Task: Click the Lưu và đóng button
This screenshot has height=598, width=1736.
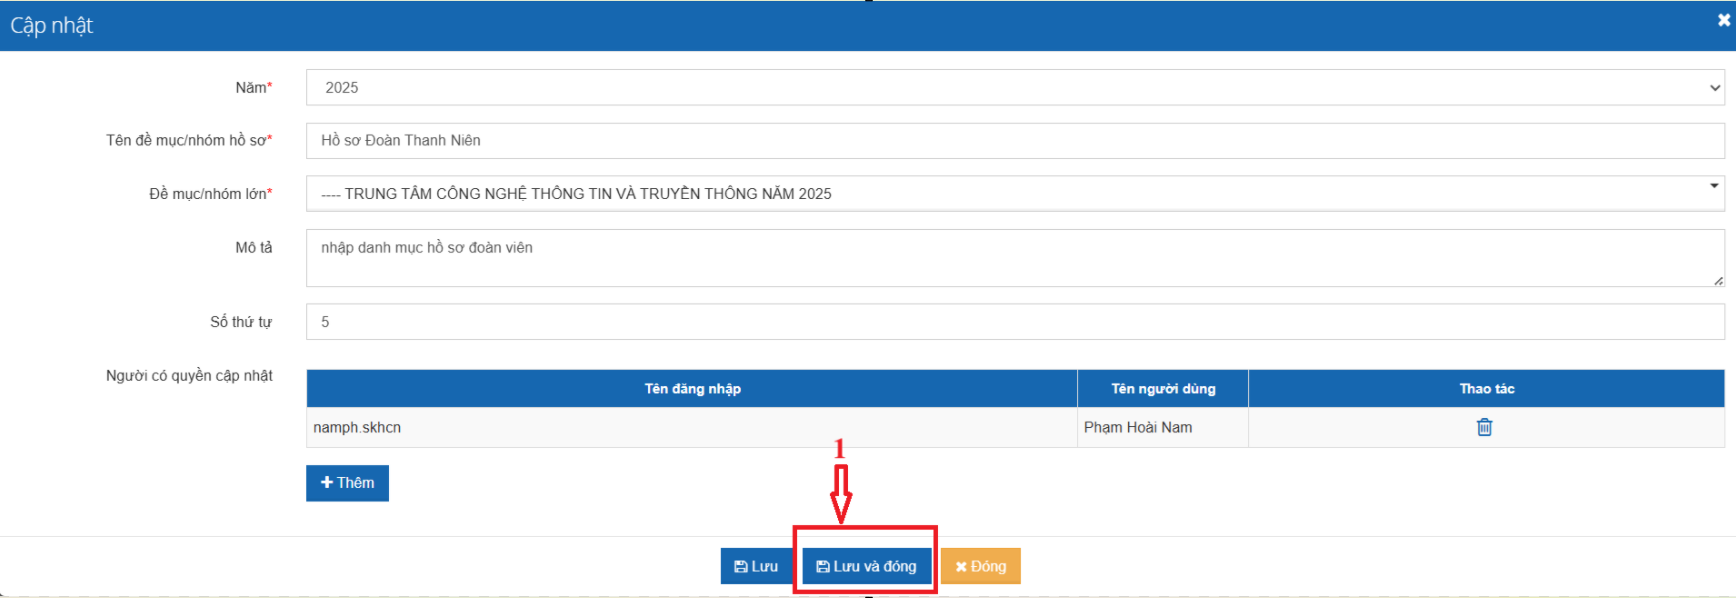Action: coord(866,566)
